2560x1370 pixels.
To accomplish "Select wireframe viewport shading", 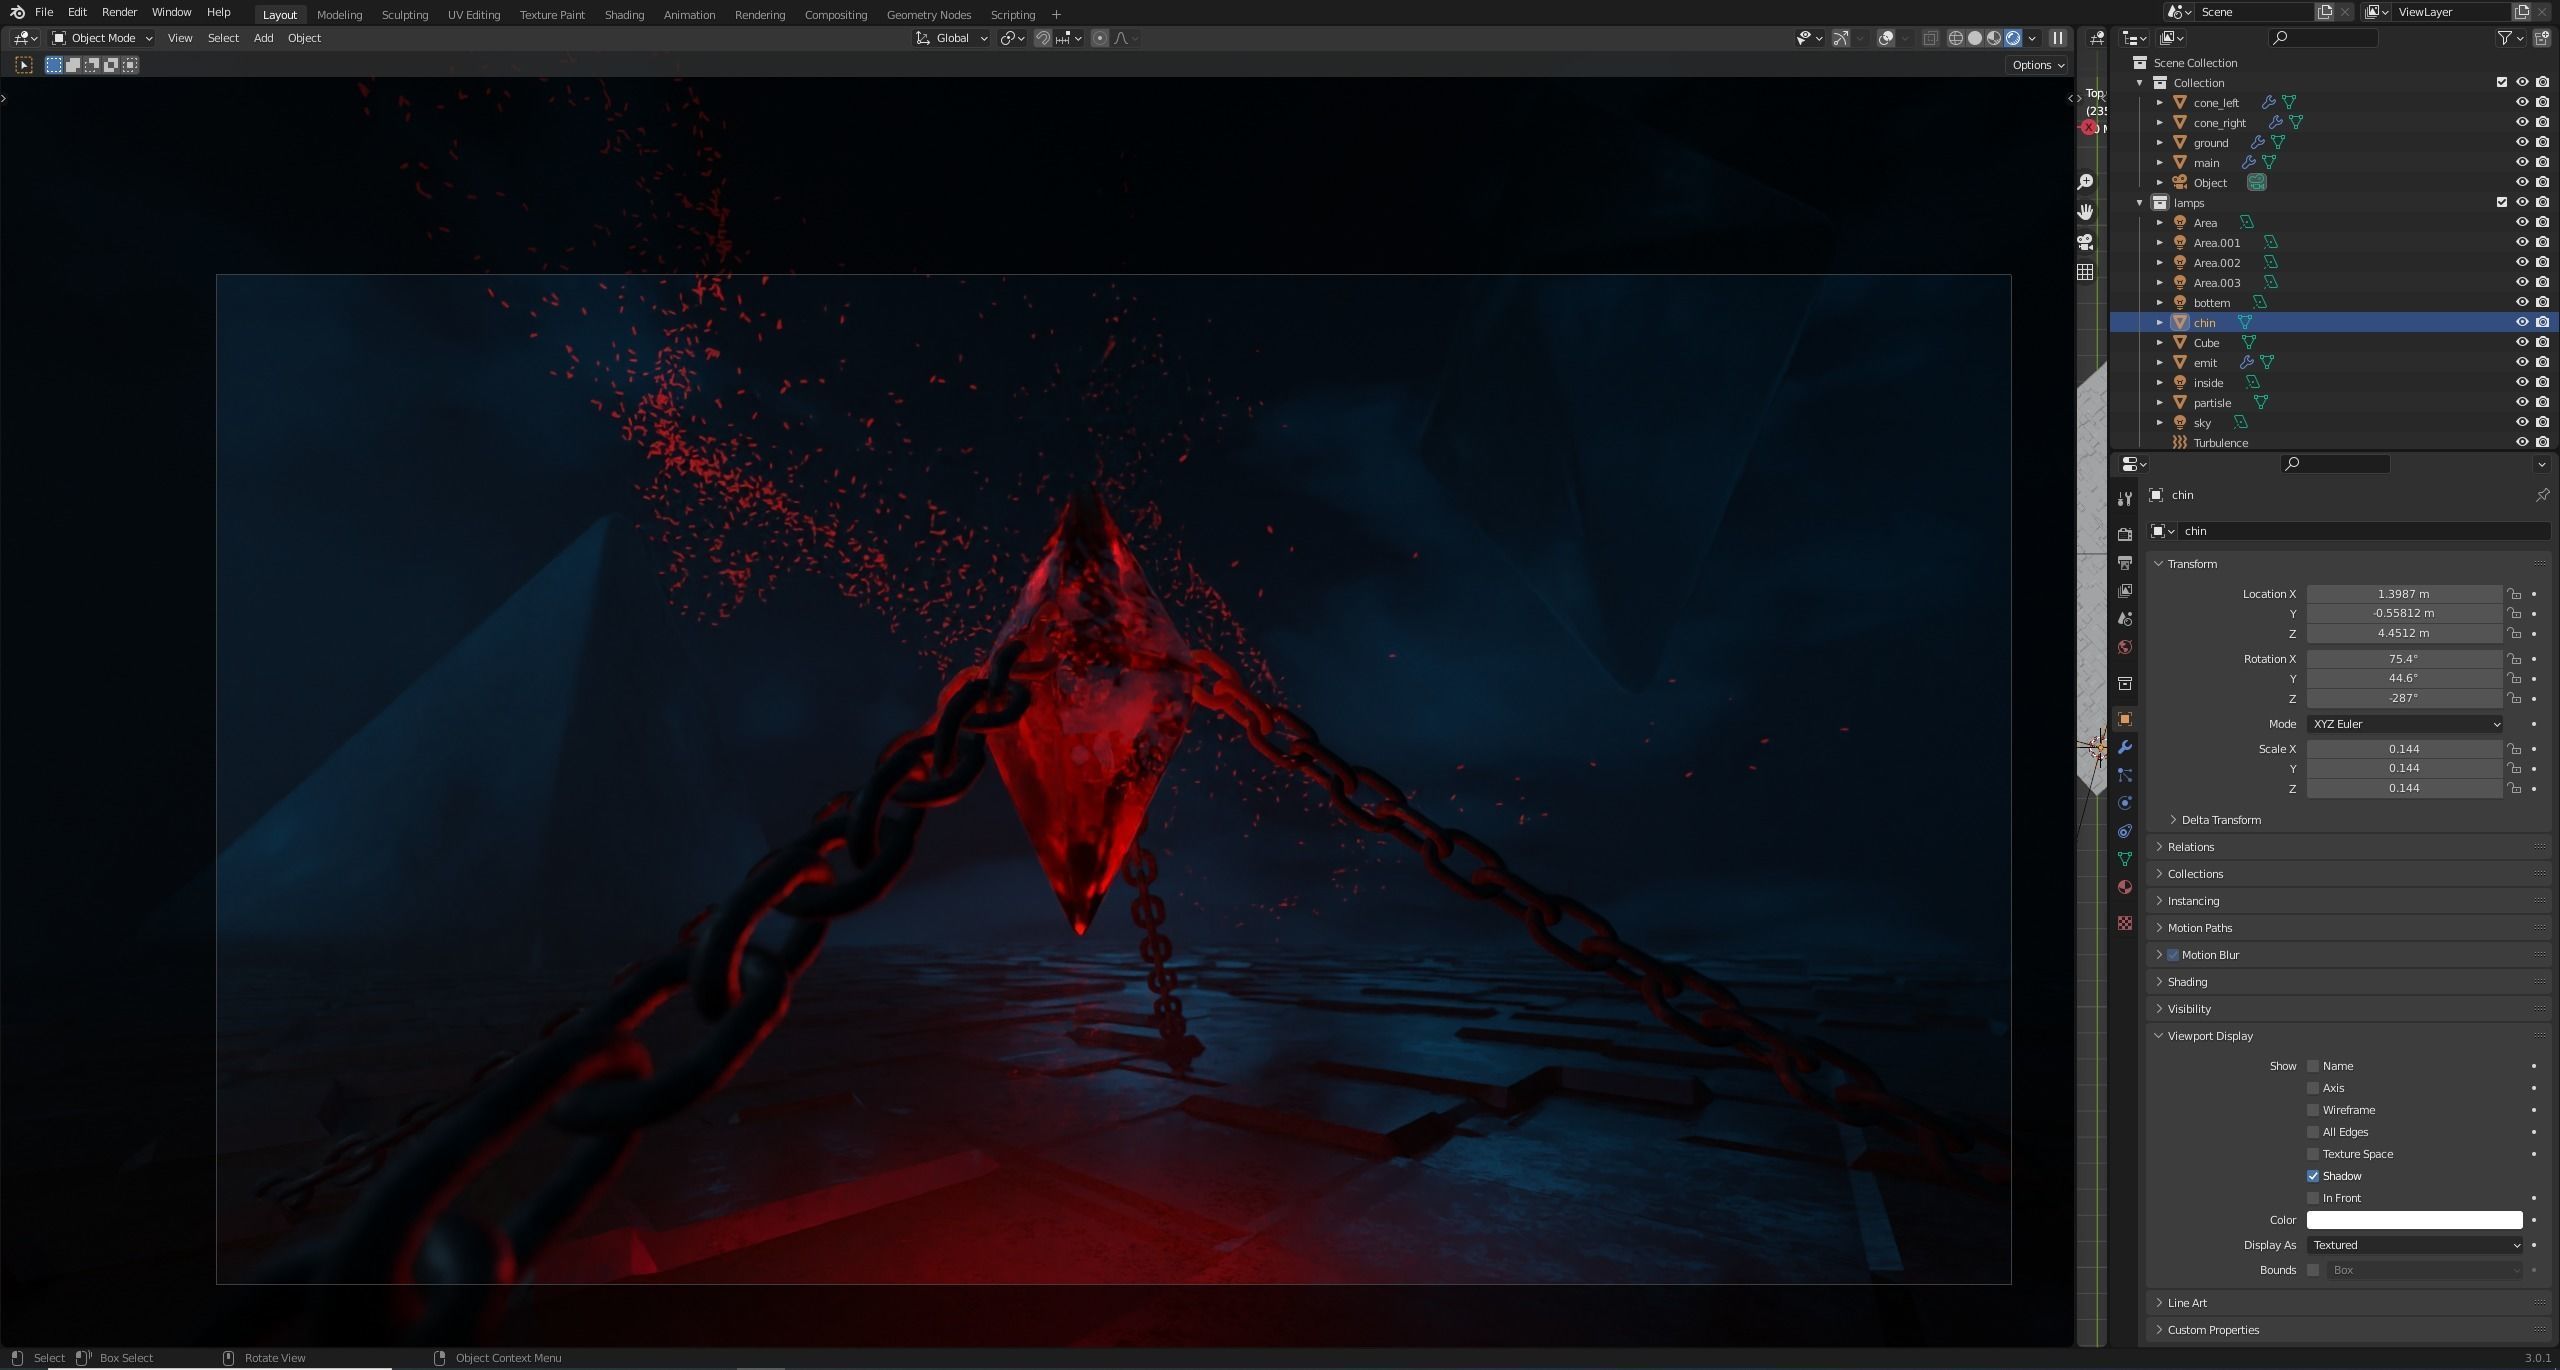I will tap(1955, 38).
